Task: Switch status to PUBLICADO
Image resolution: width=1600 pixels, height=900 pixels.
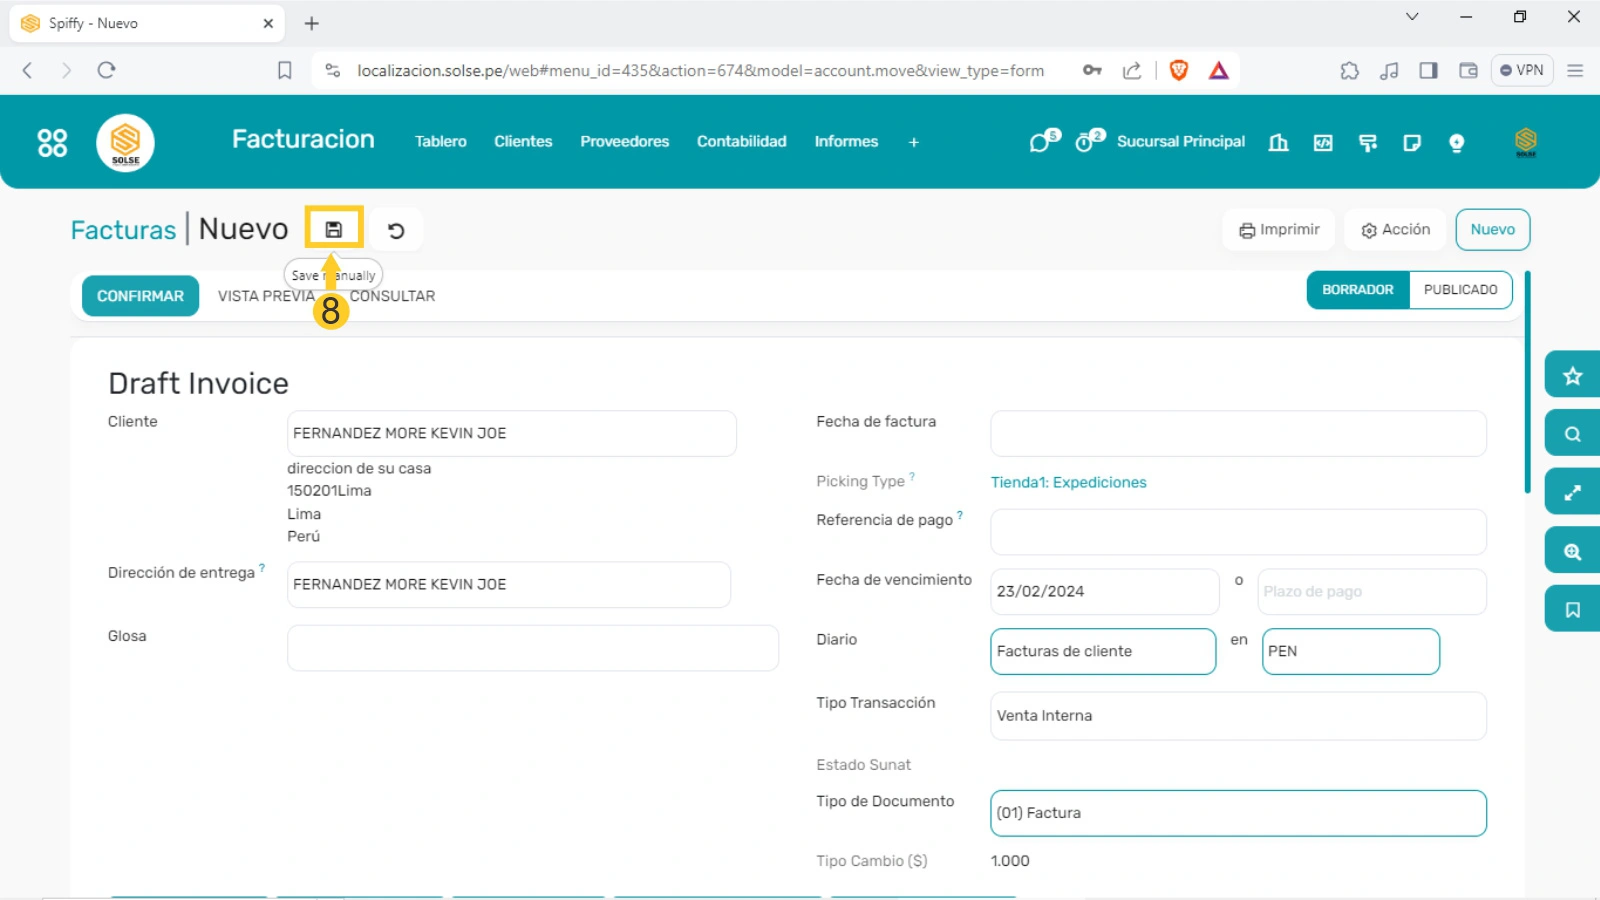Action: coord(1460,290)
